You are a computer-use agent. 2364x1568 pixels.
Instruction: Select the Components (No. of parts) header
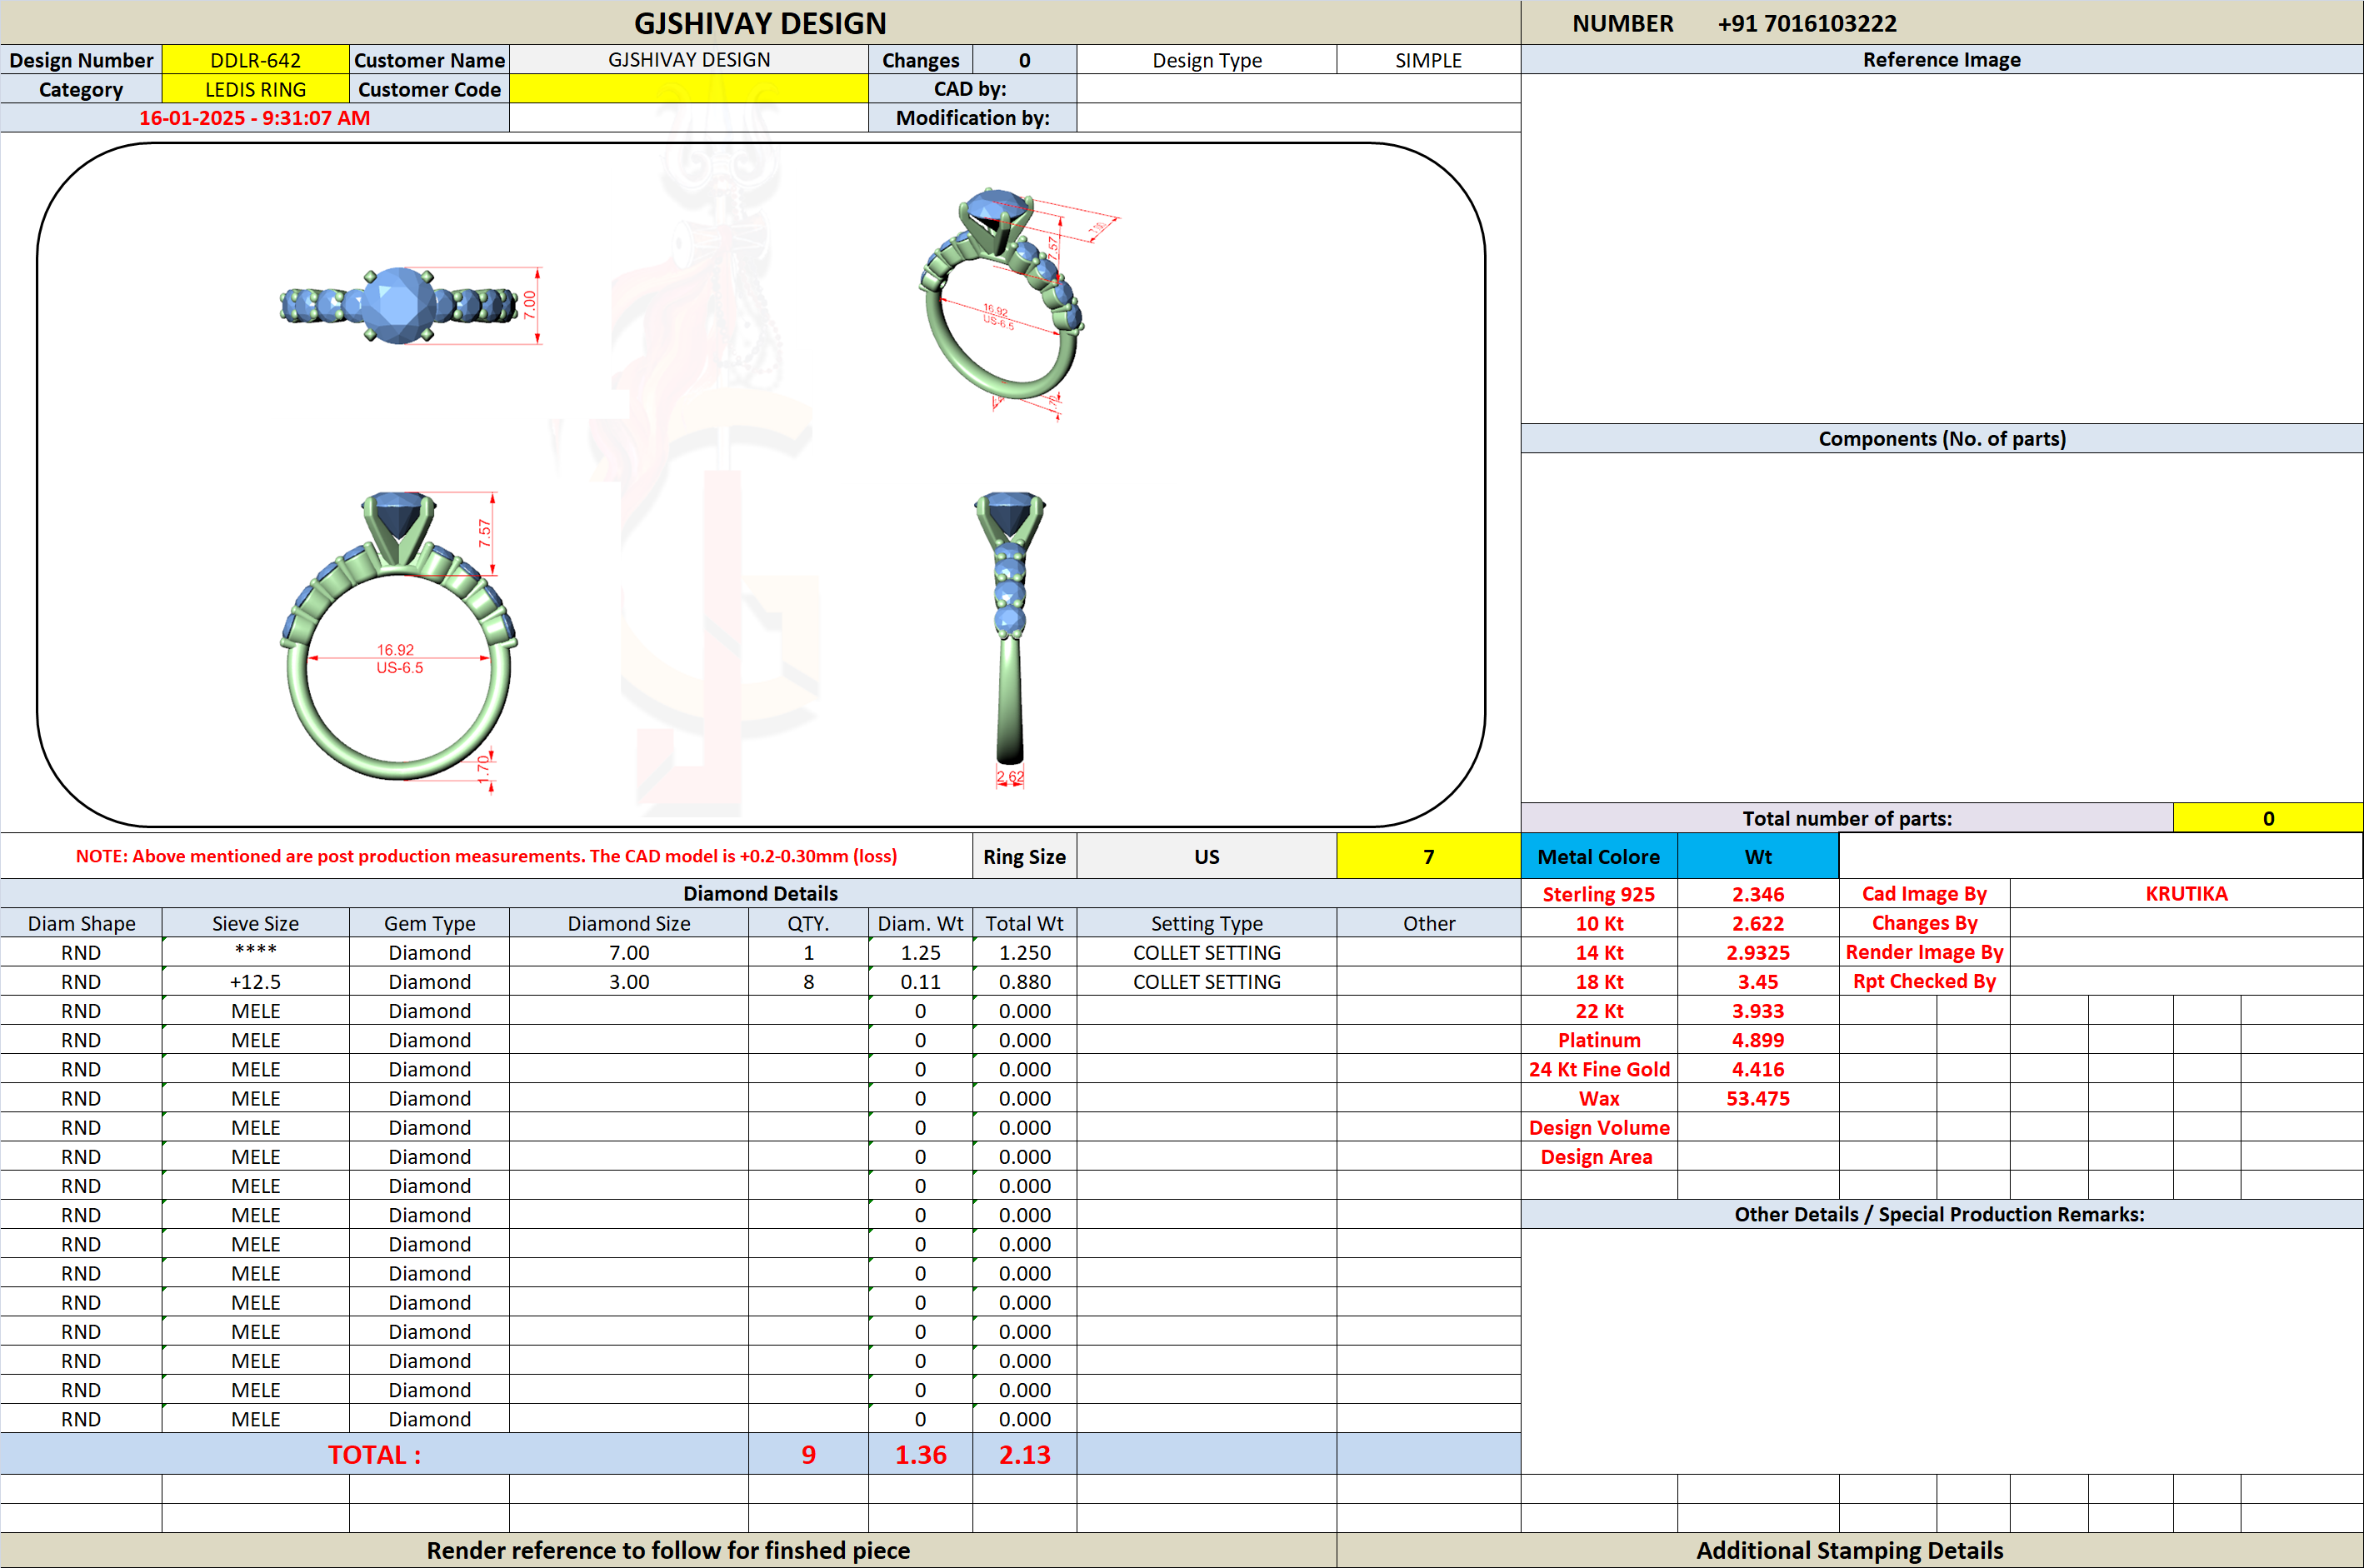1941,438
